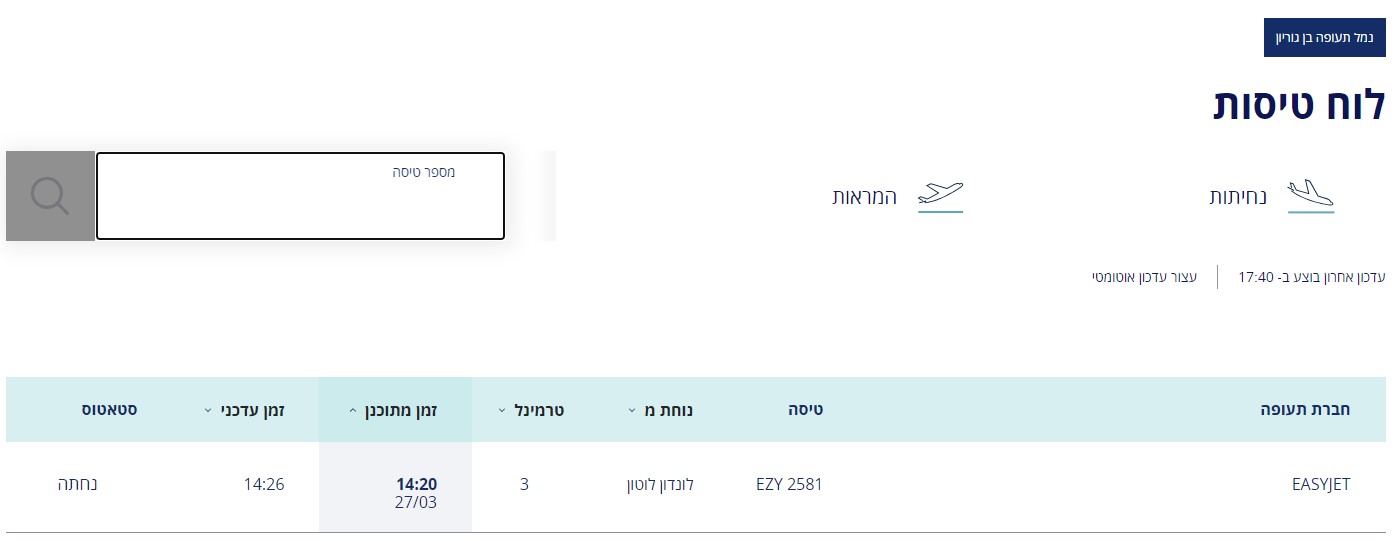Open flight EZY 2581 details
1395x541 pixels.
pyautogui.click(x=789, y=485)
